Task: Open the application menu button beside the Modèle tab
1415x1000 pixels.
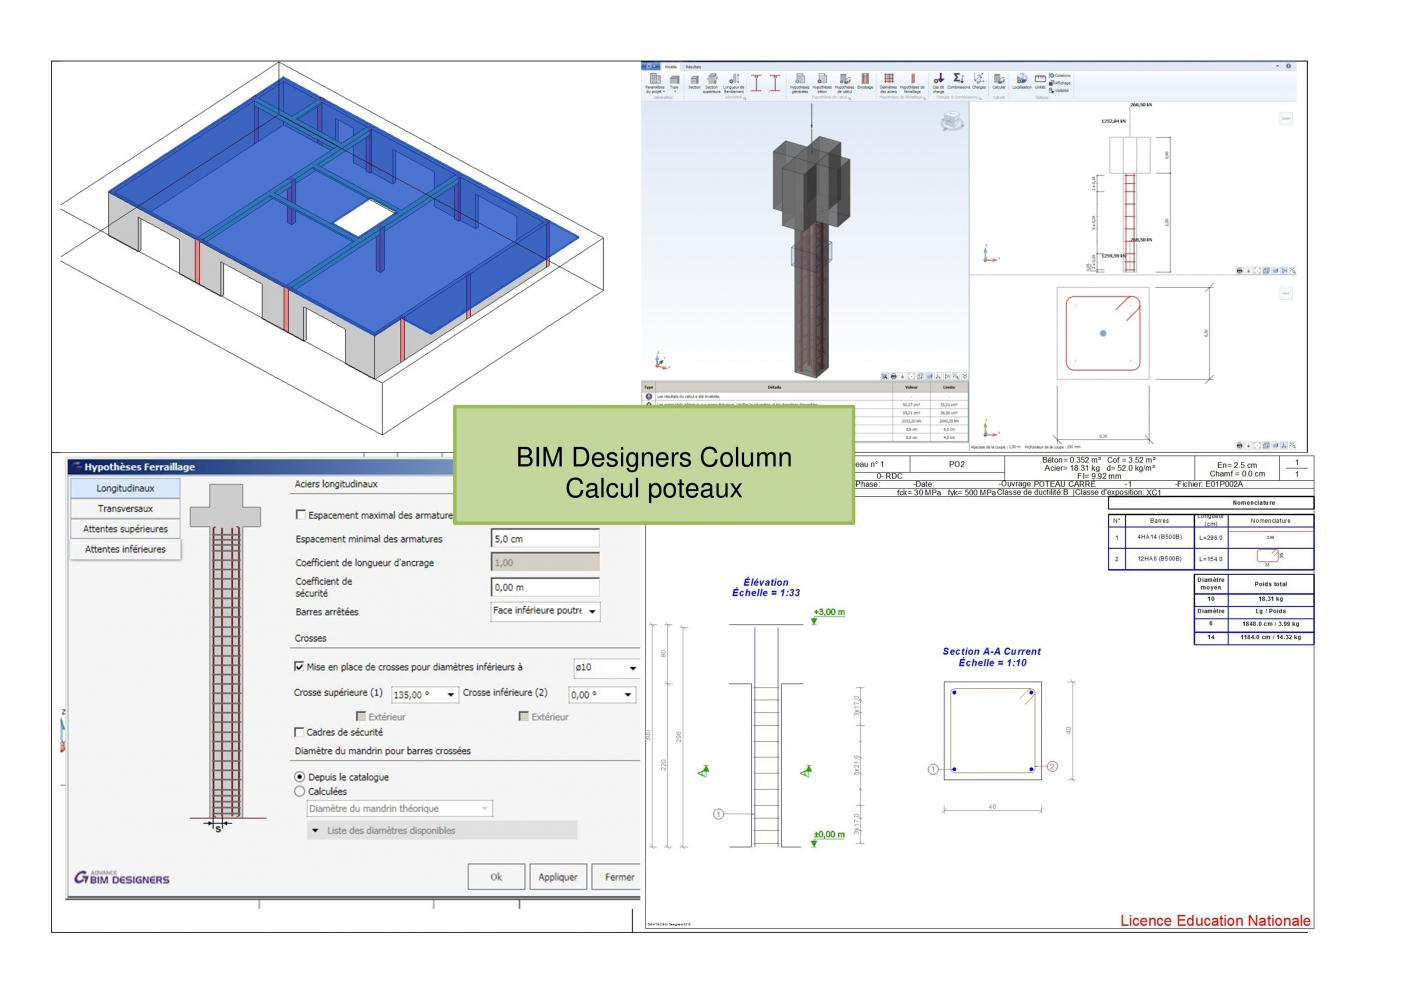Action: click(x=650, y=66)
